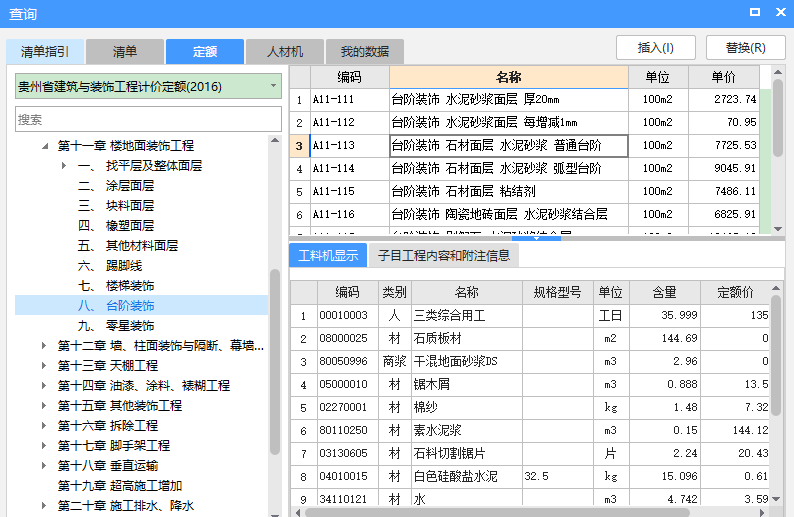The height and width of the screenshot is (517, 794).
Task: Open the 人材机 tab
Action: [285, 52]
